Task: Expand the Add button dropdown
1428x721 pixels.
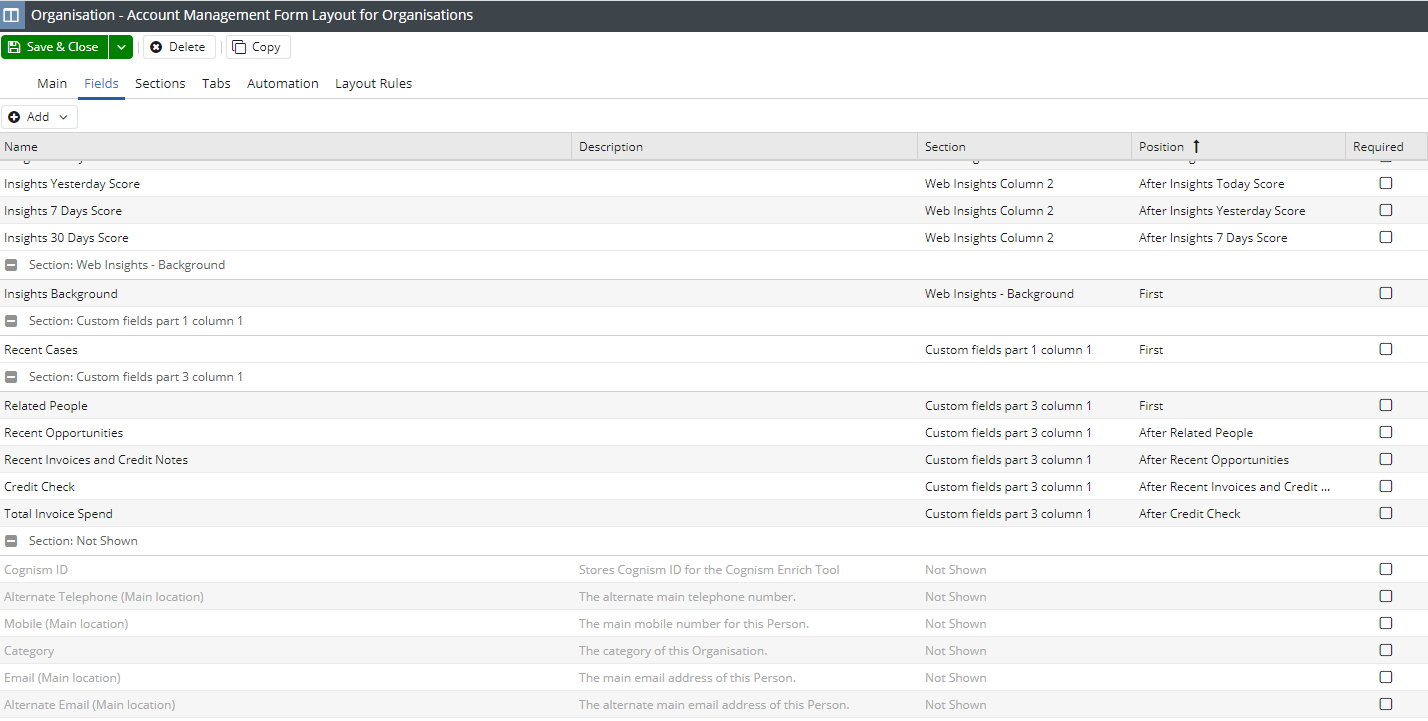Action: click(x=61, y=116)
